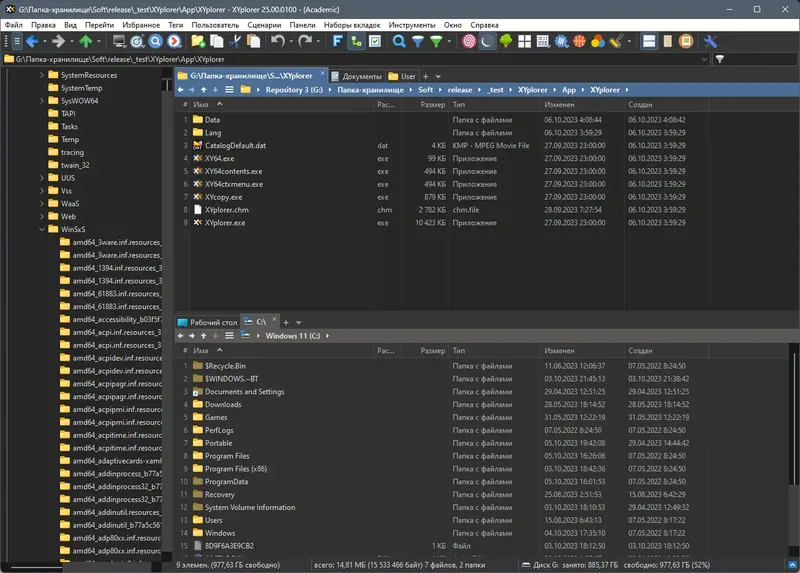Screen dimensions: 800x573
Task: Click the green Up arrow in the toolbar
Action: (x=86, y=42)
